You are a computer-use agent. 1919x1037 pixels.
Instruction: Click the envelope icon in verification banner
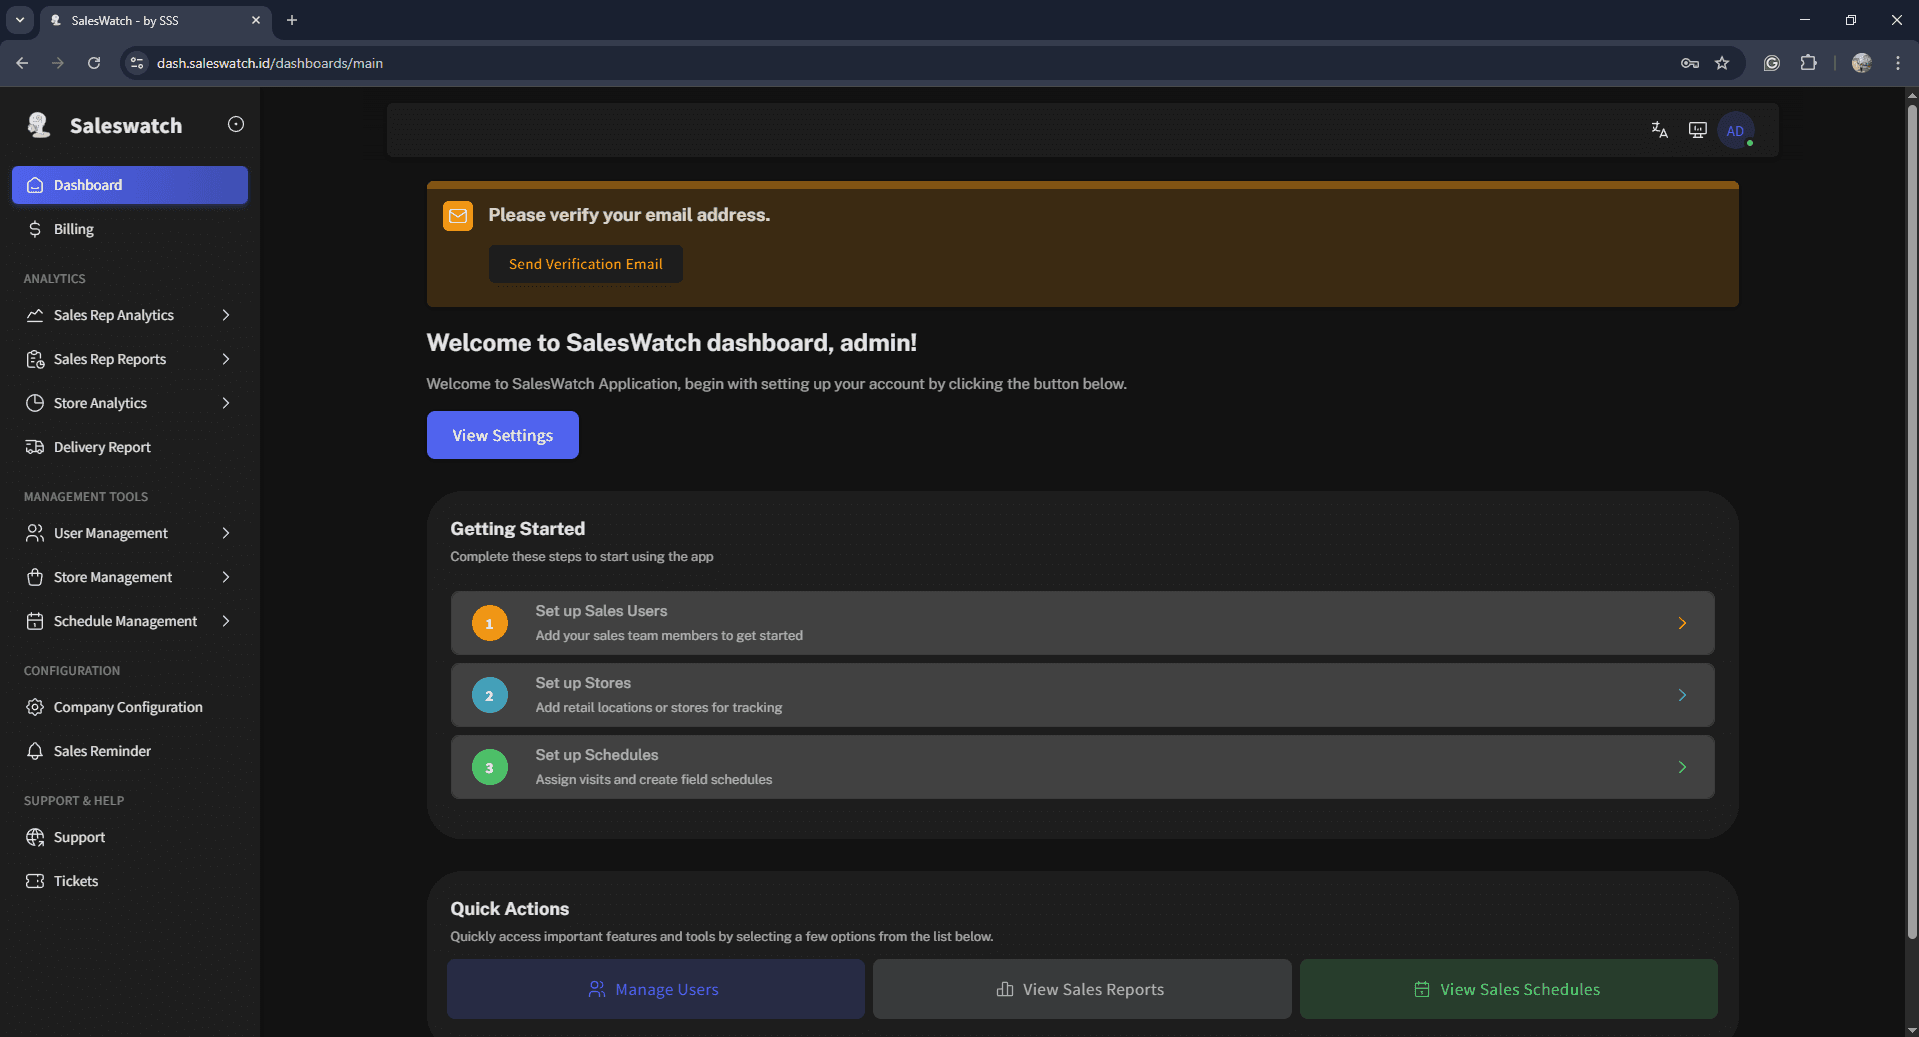click(458, 216)
